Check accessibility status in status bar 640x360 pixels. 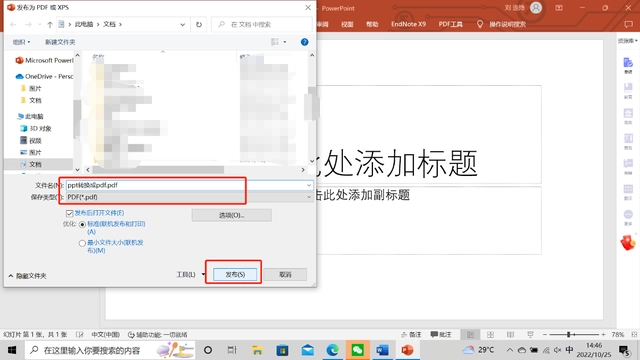point(158,335)
